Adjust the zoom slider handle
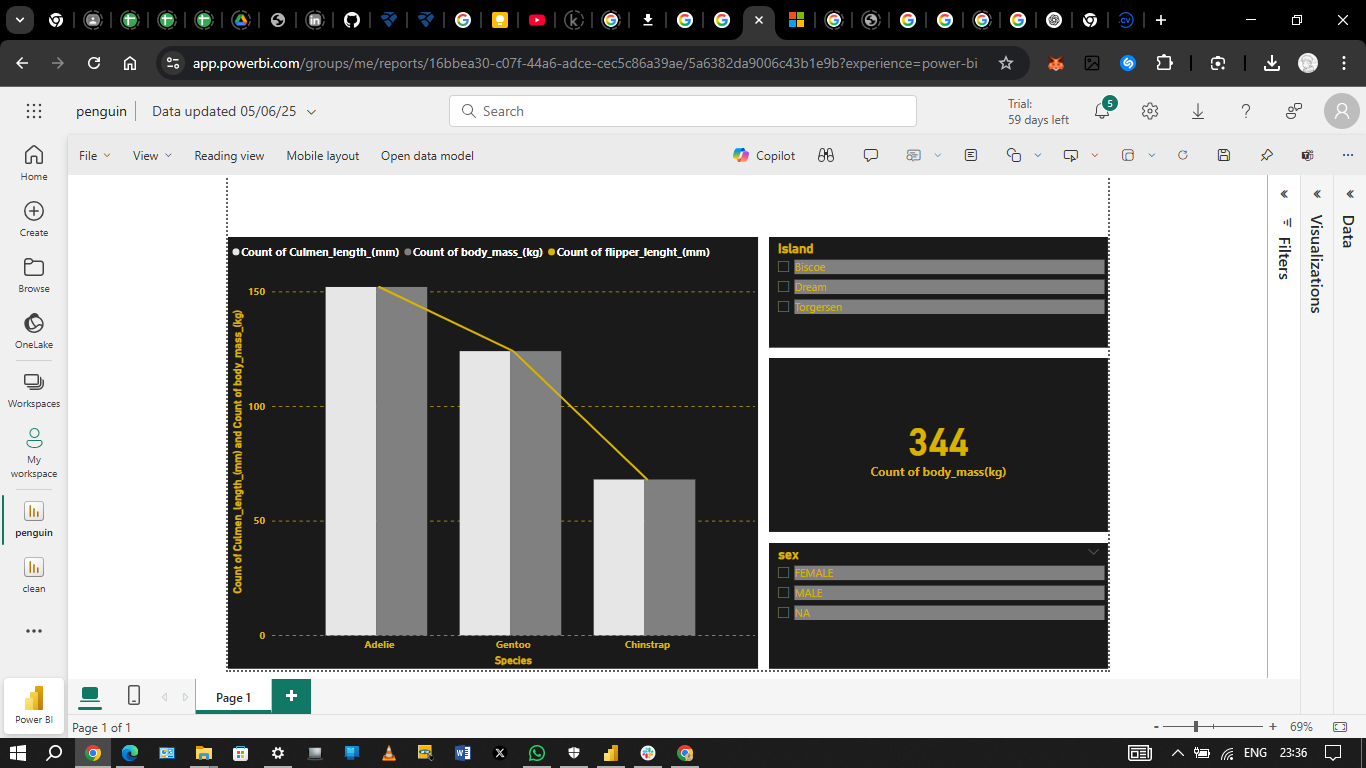 (1195, 727)
